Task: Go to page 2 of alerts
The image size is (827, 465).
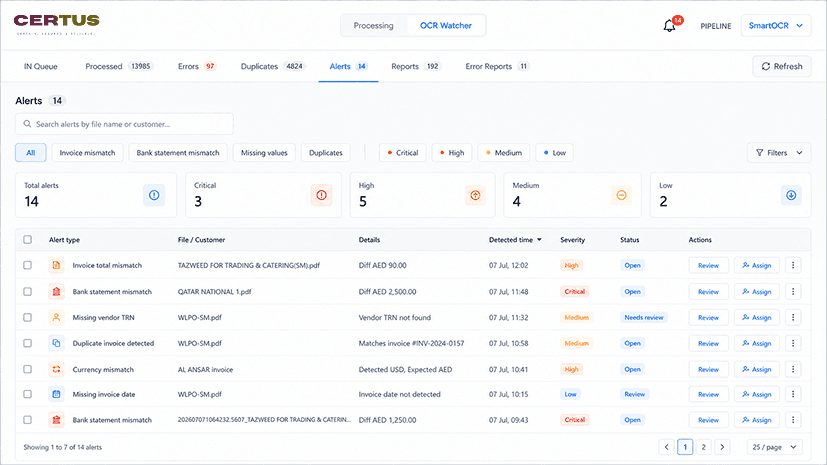Action: point(704,447)
